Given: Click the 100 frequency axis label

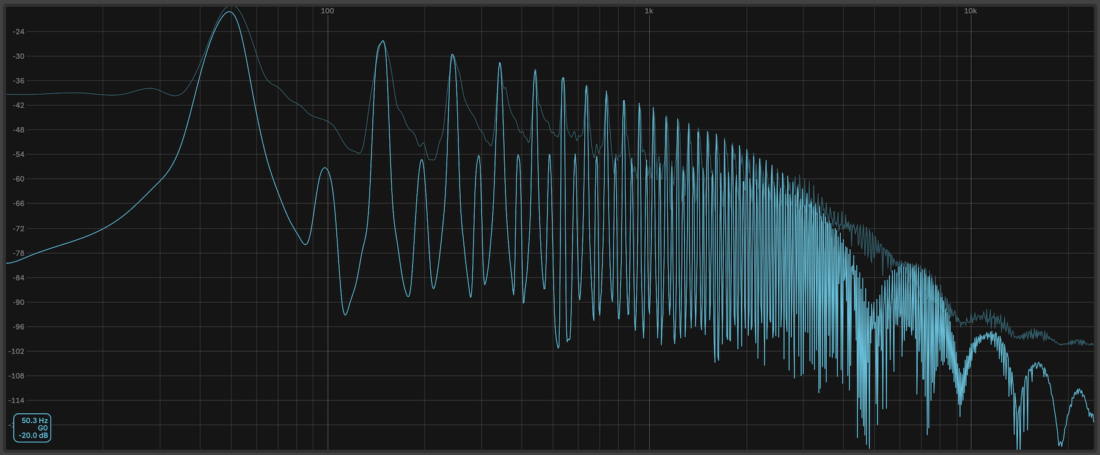Looking at the screenshot, I should (327, 11).
